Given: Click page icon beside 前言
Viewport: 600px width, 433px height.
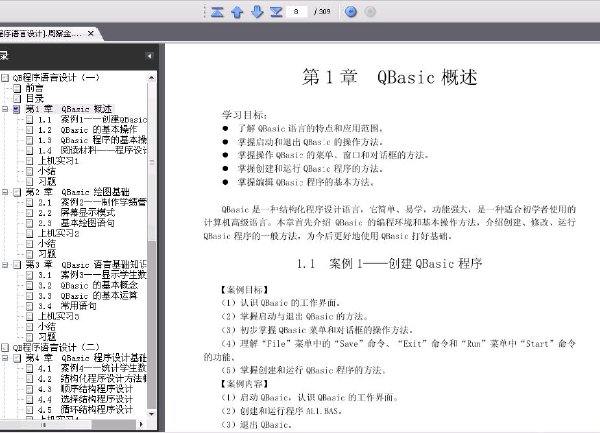Looking at the screenshot, I should click(17, 88).
